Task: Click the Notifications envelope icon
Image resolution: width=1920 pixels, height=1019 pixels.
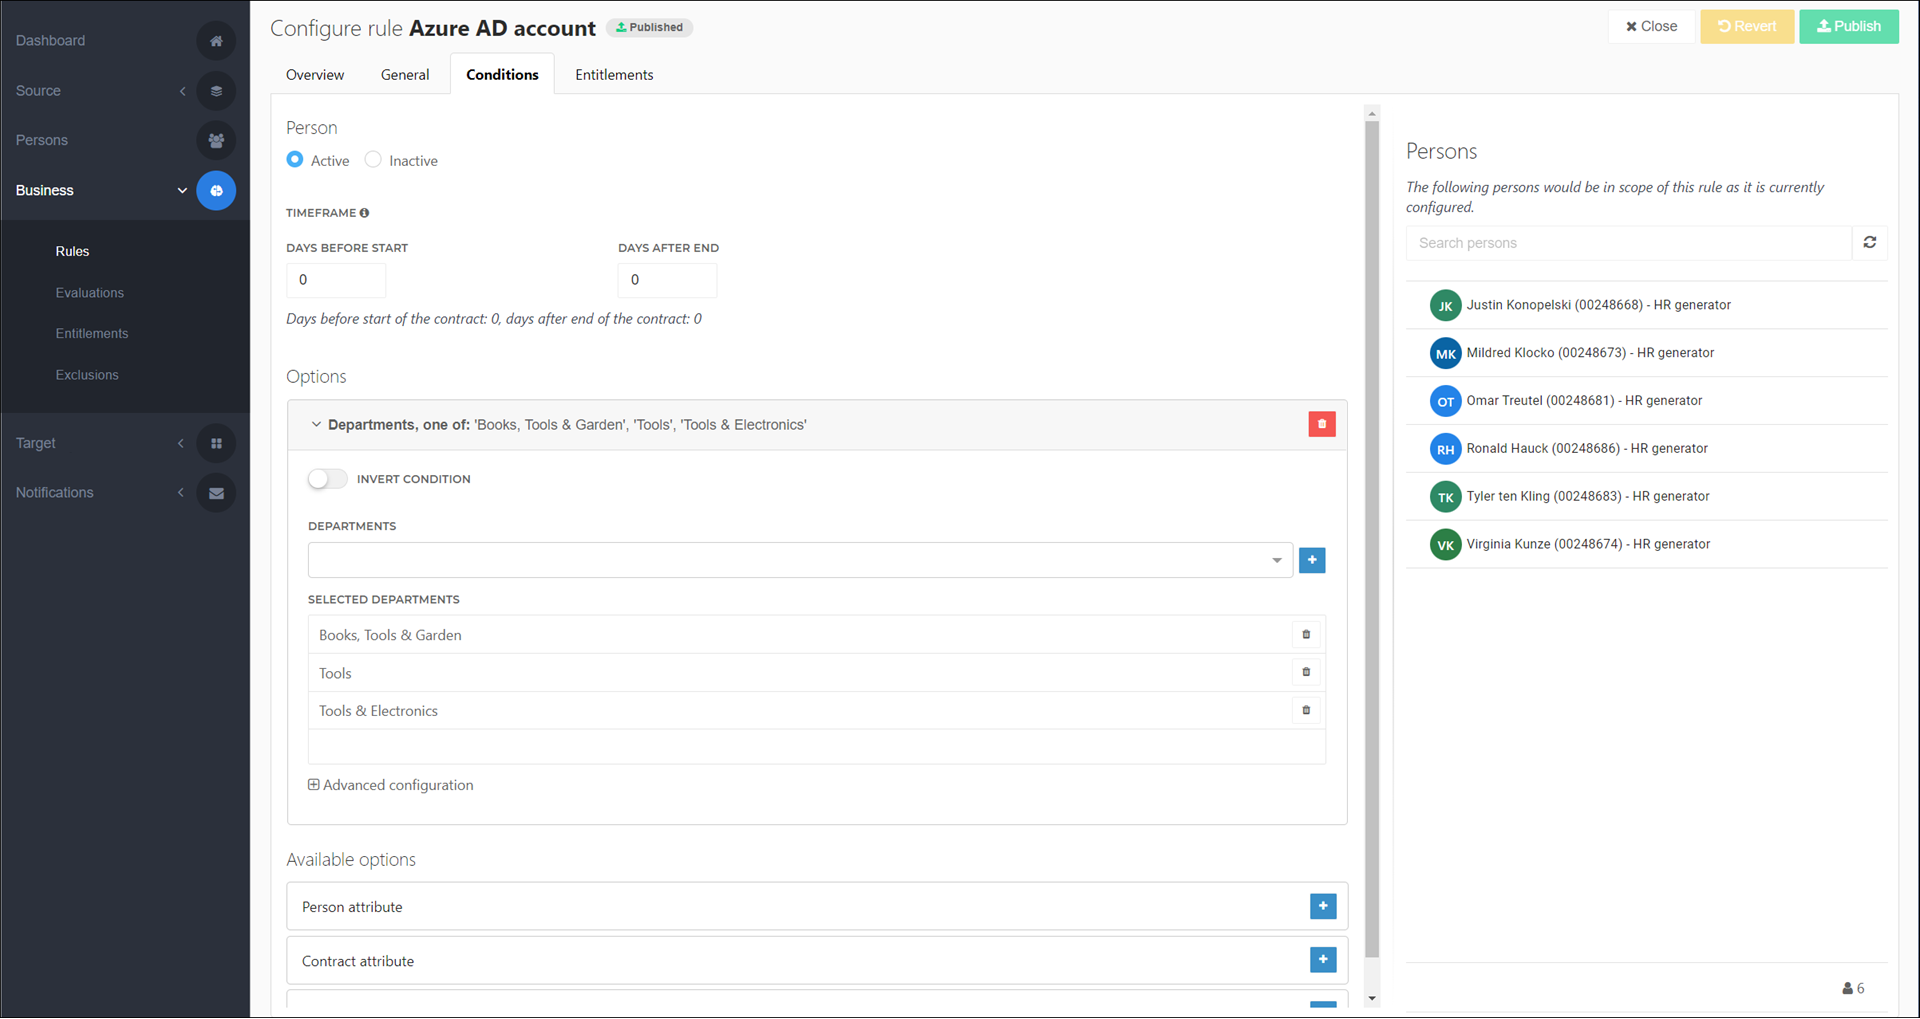Action: pyautogui.click(x=216, y=493)
